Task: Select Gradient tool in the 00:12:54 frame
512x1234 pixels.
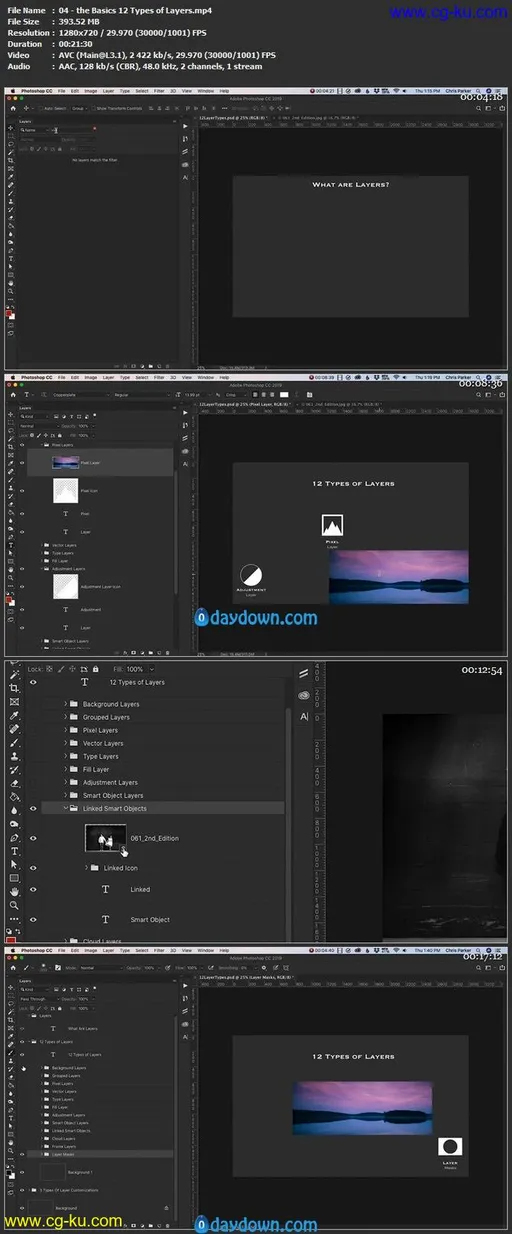Action: point(14,796)
